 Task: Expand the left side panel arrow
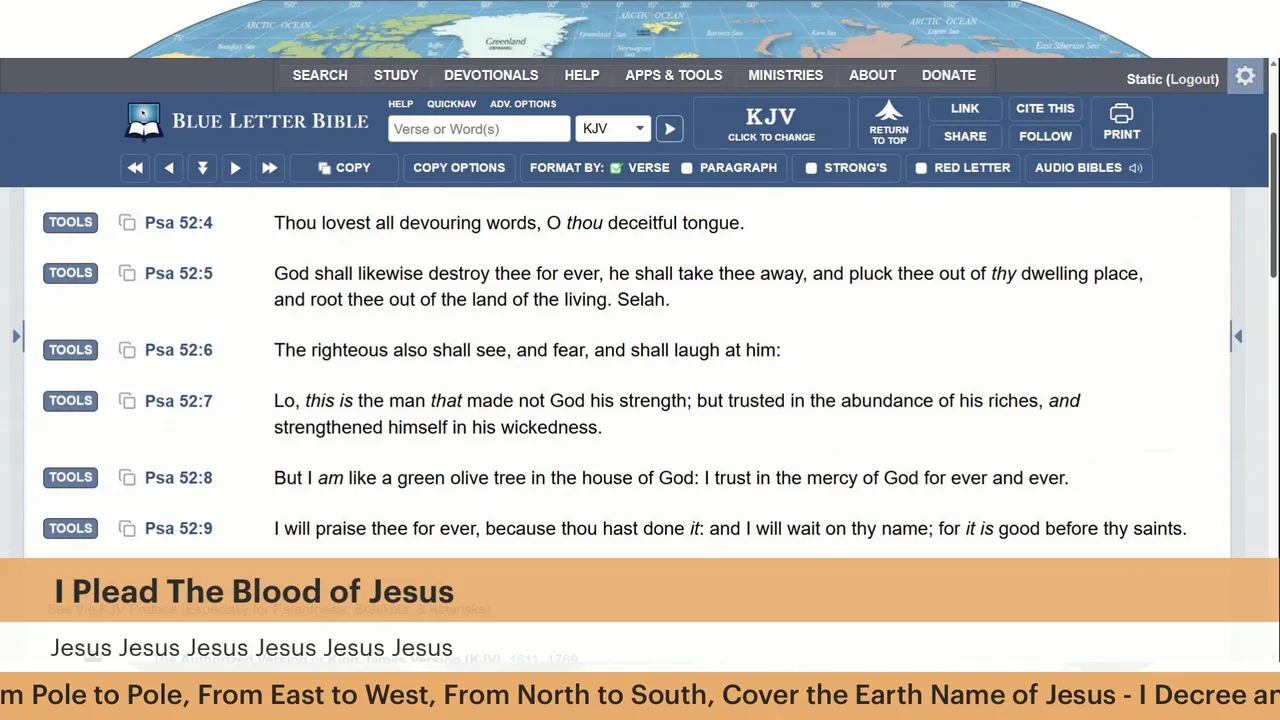(16, 337)
